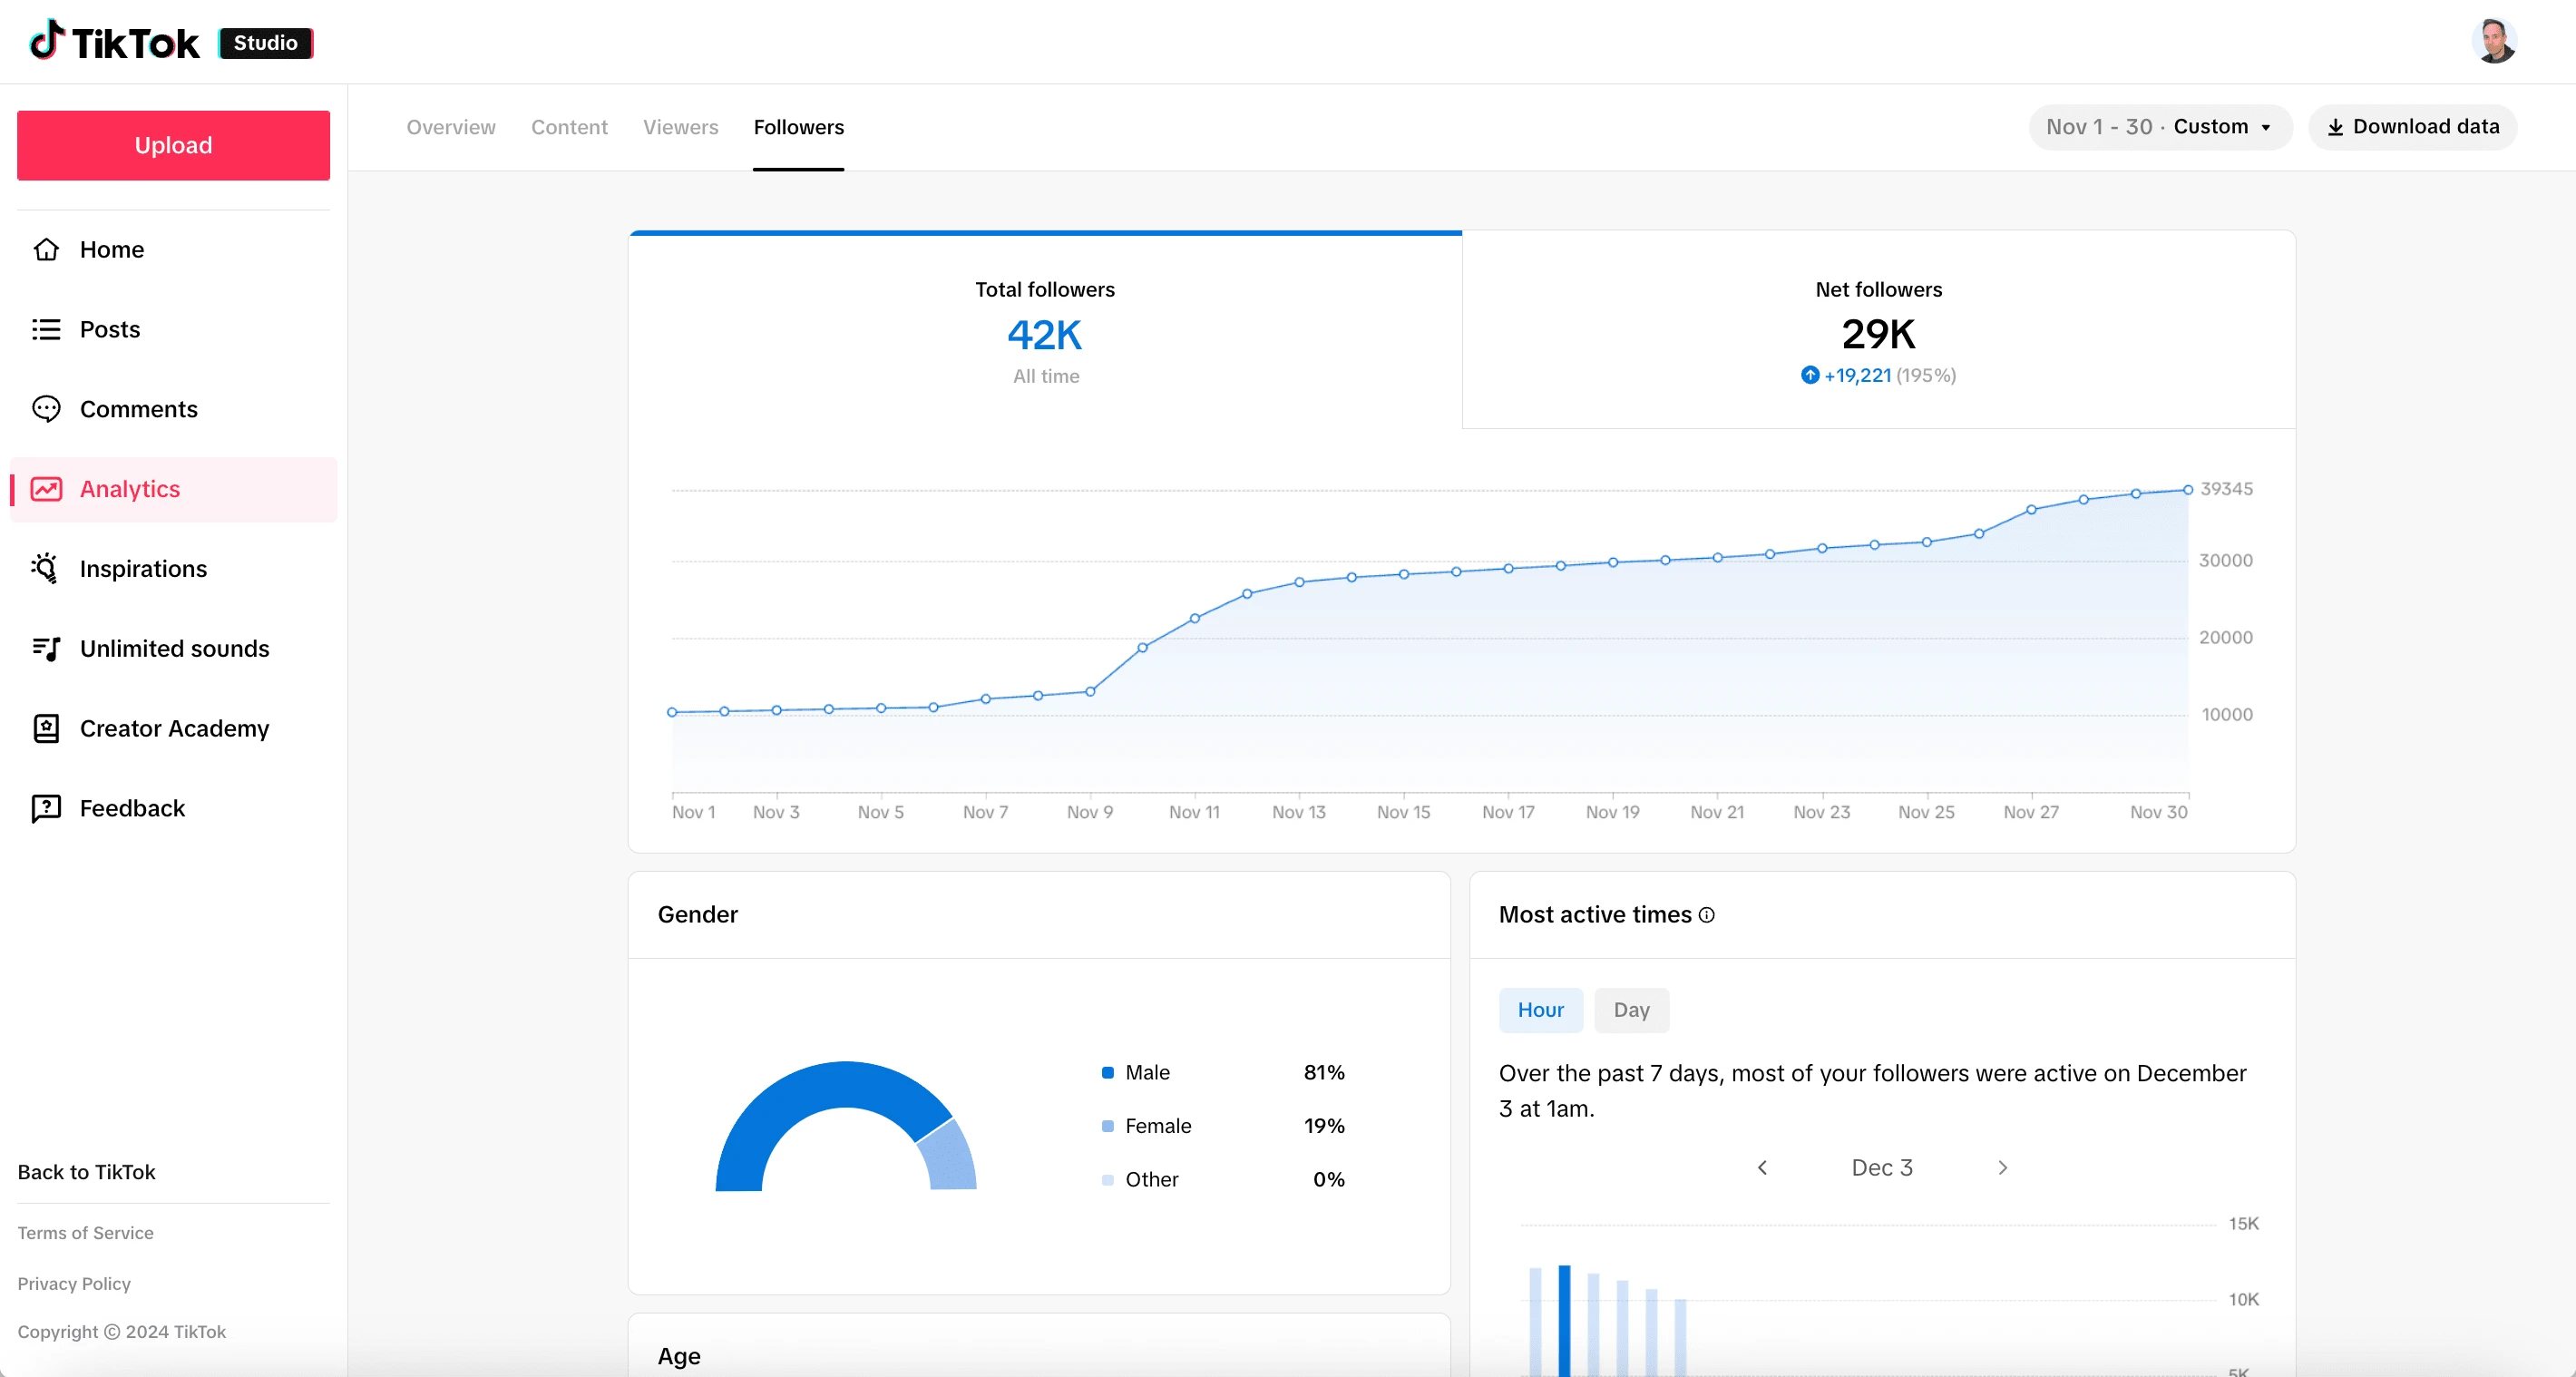Click the Upload button
The image size is (2576, 1377).
click(x=171, y=145)
